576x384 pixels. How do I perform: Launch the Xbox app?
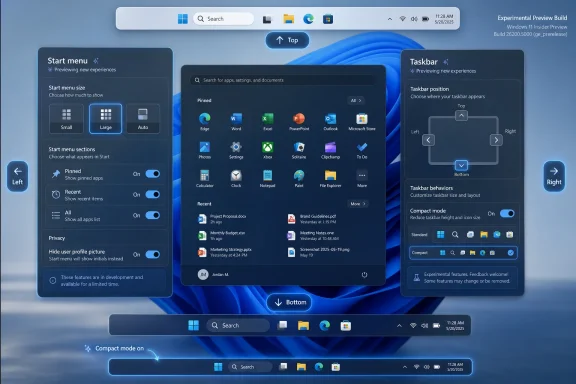(x=267, y=150)
